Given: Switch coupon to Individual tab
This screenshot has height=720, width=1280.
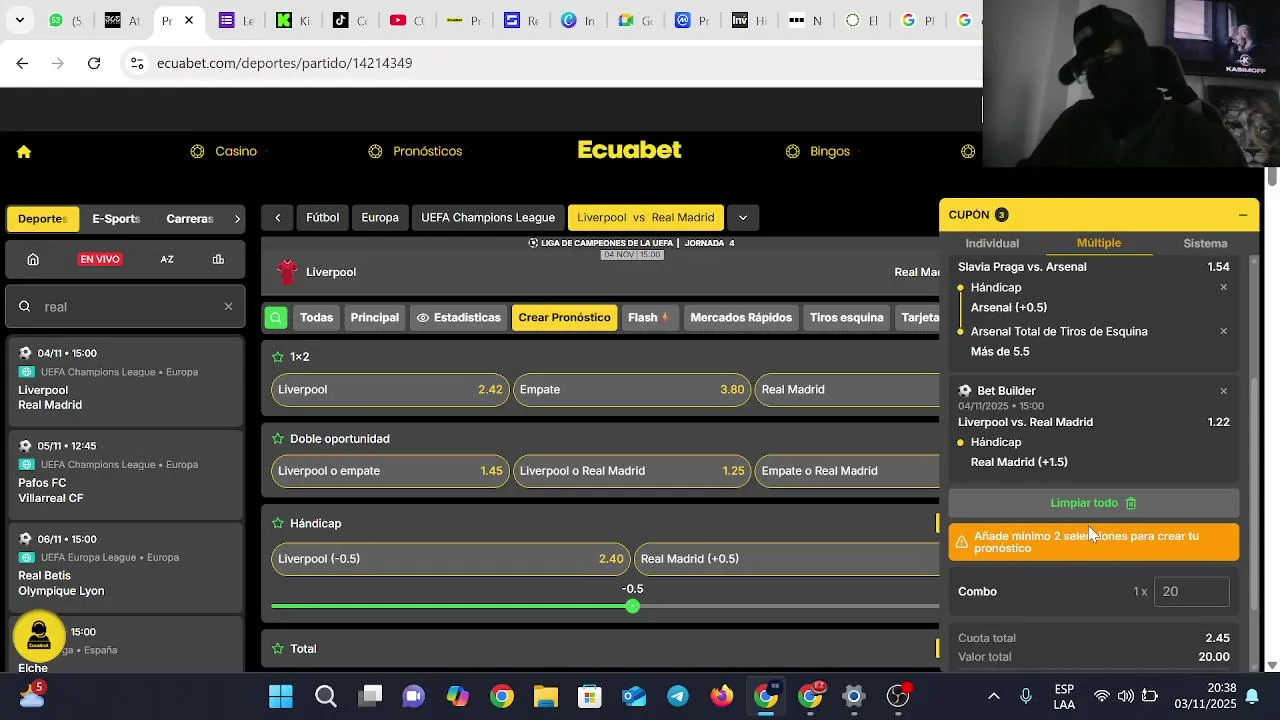Looking at the screenshot, I should (x=992, y=243).
